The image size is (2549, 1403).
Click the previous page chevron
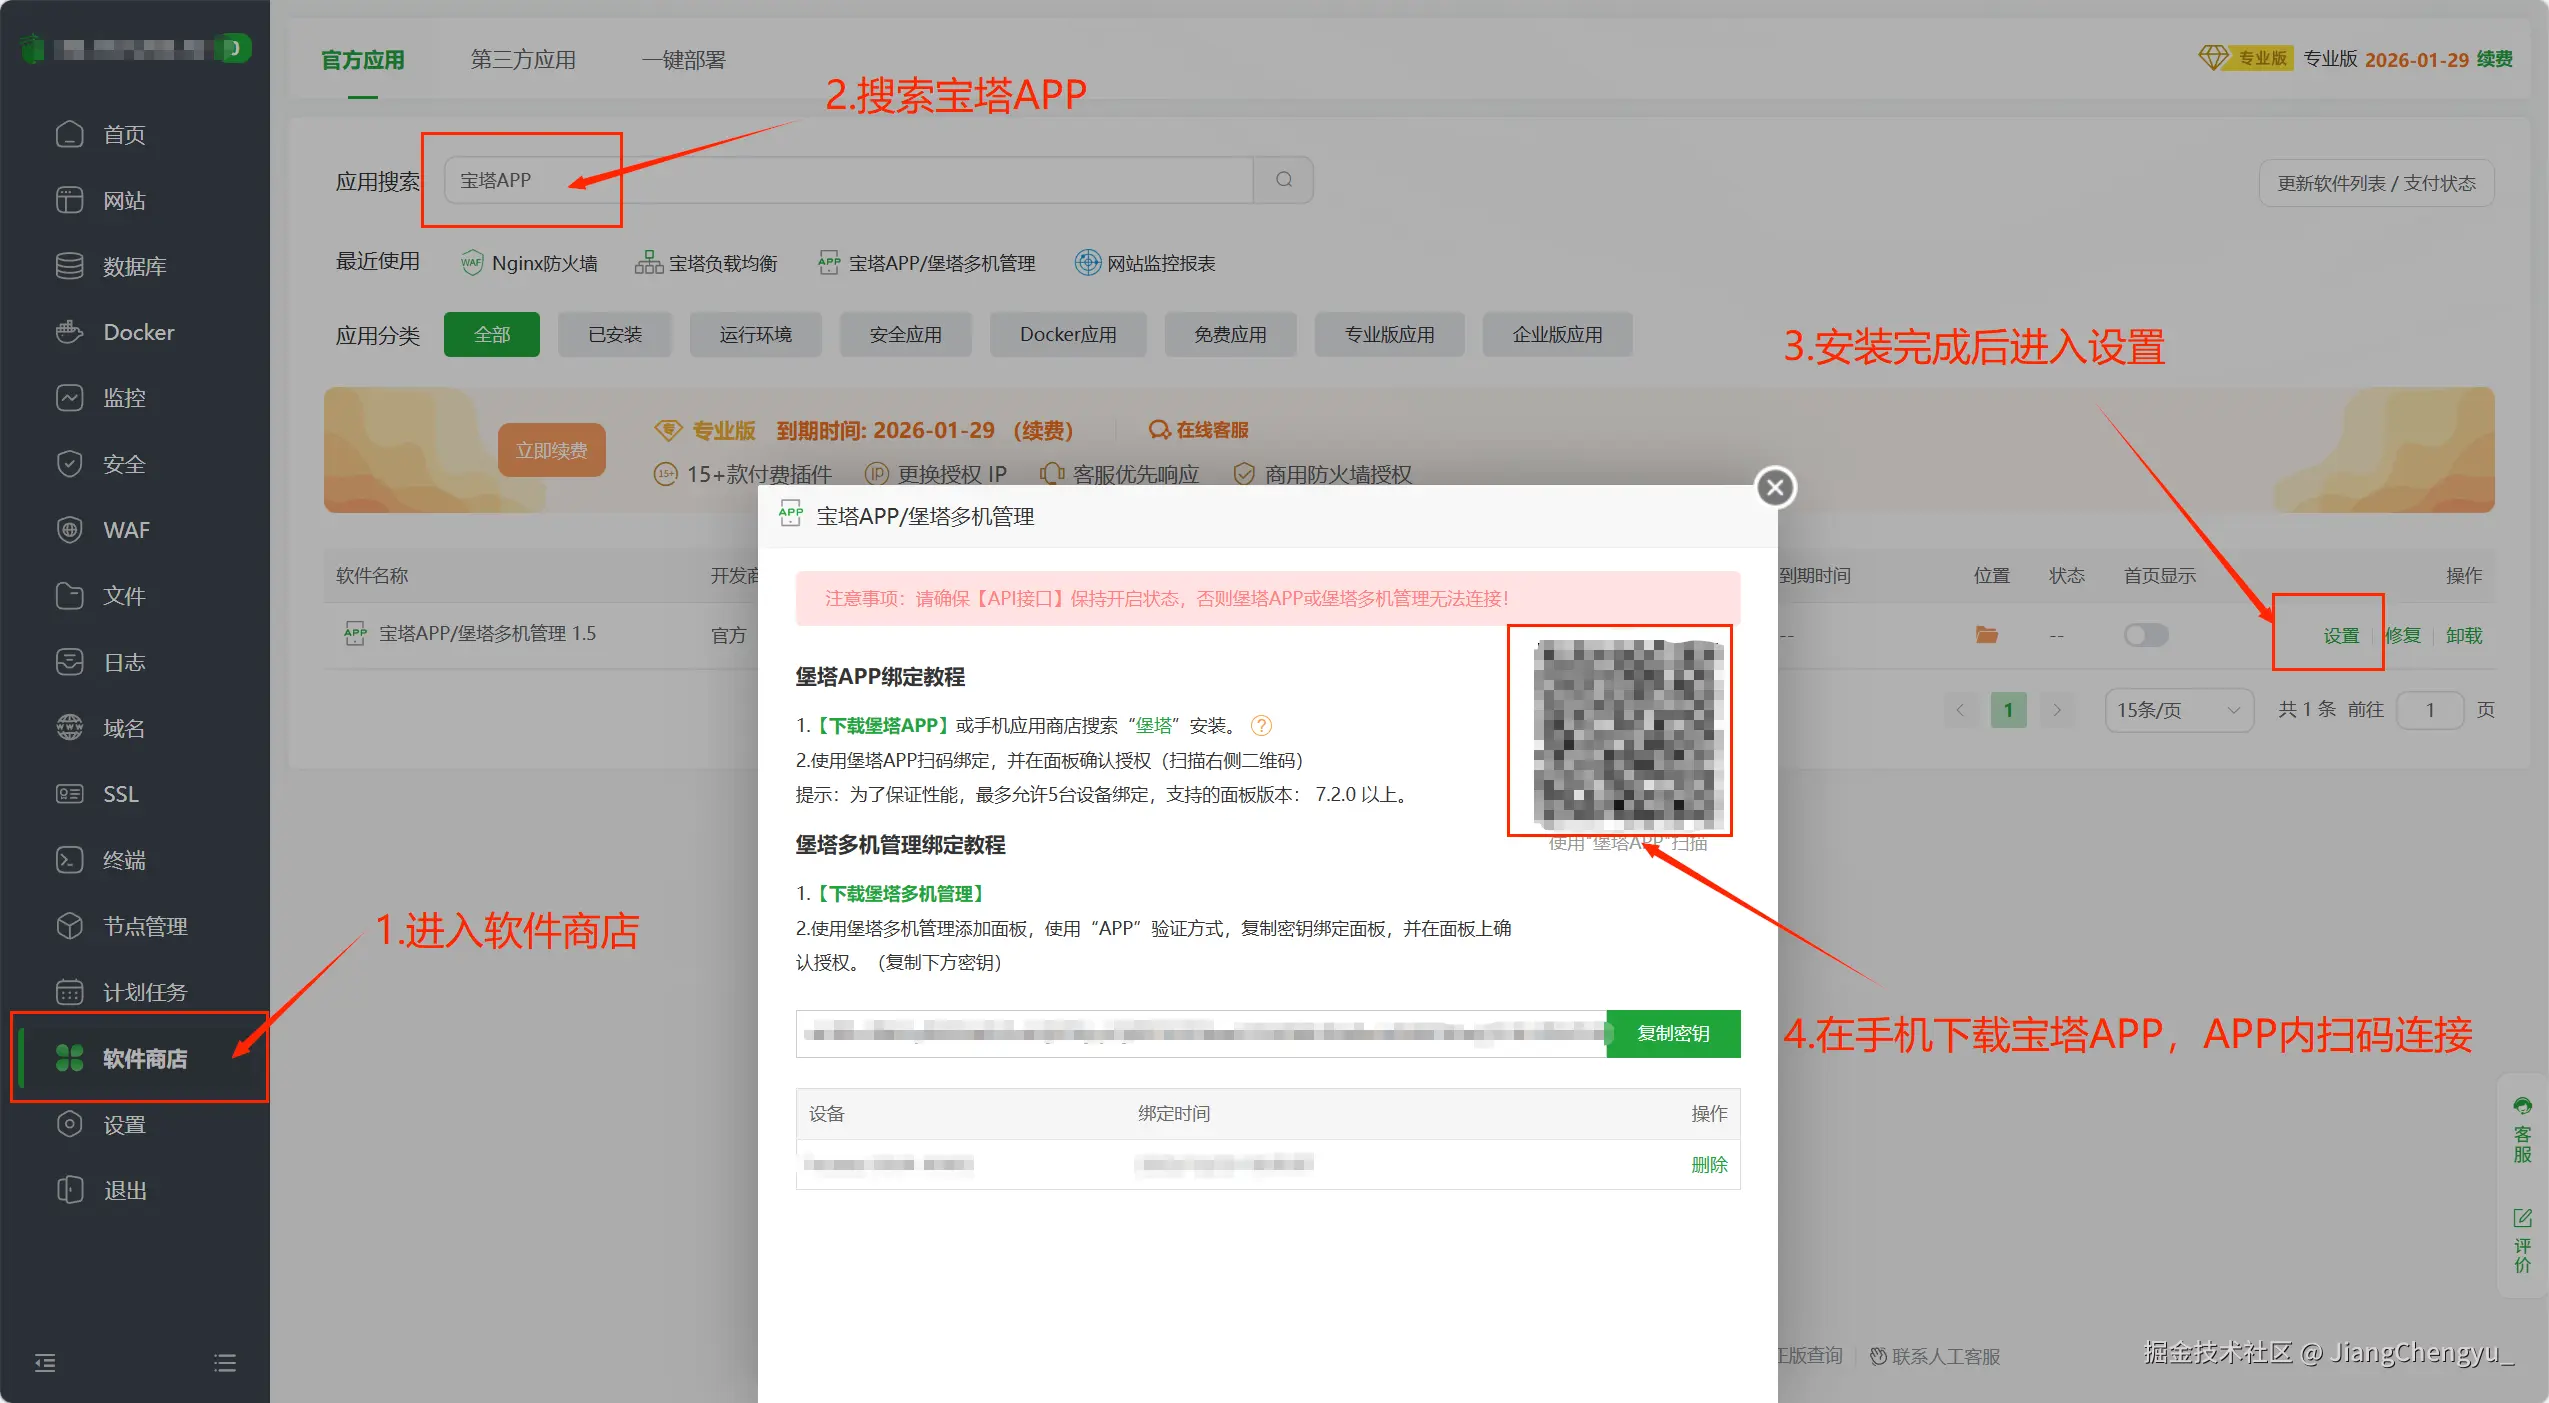click(x=1960, y=710)
